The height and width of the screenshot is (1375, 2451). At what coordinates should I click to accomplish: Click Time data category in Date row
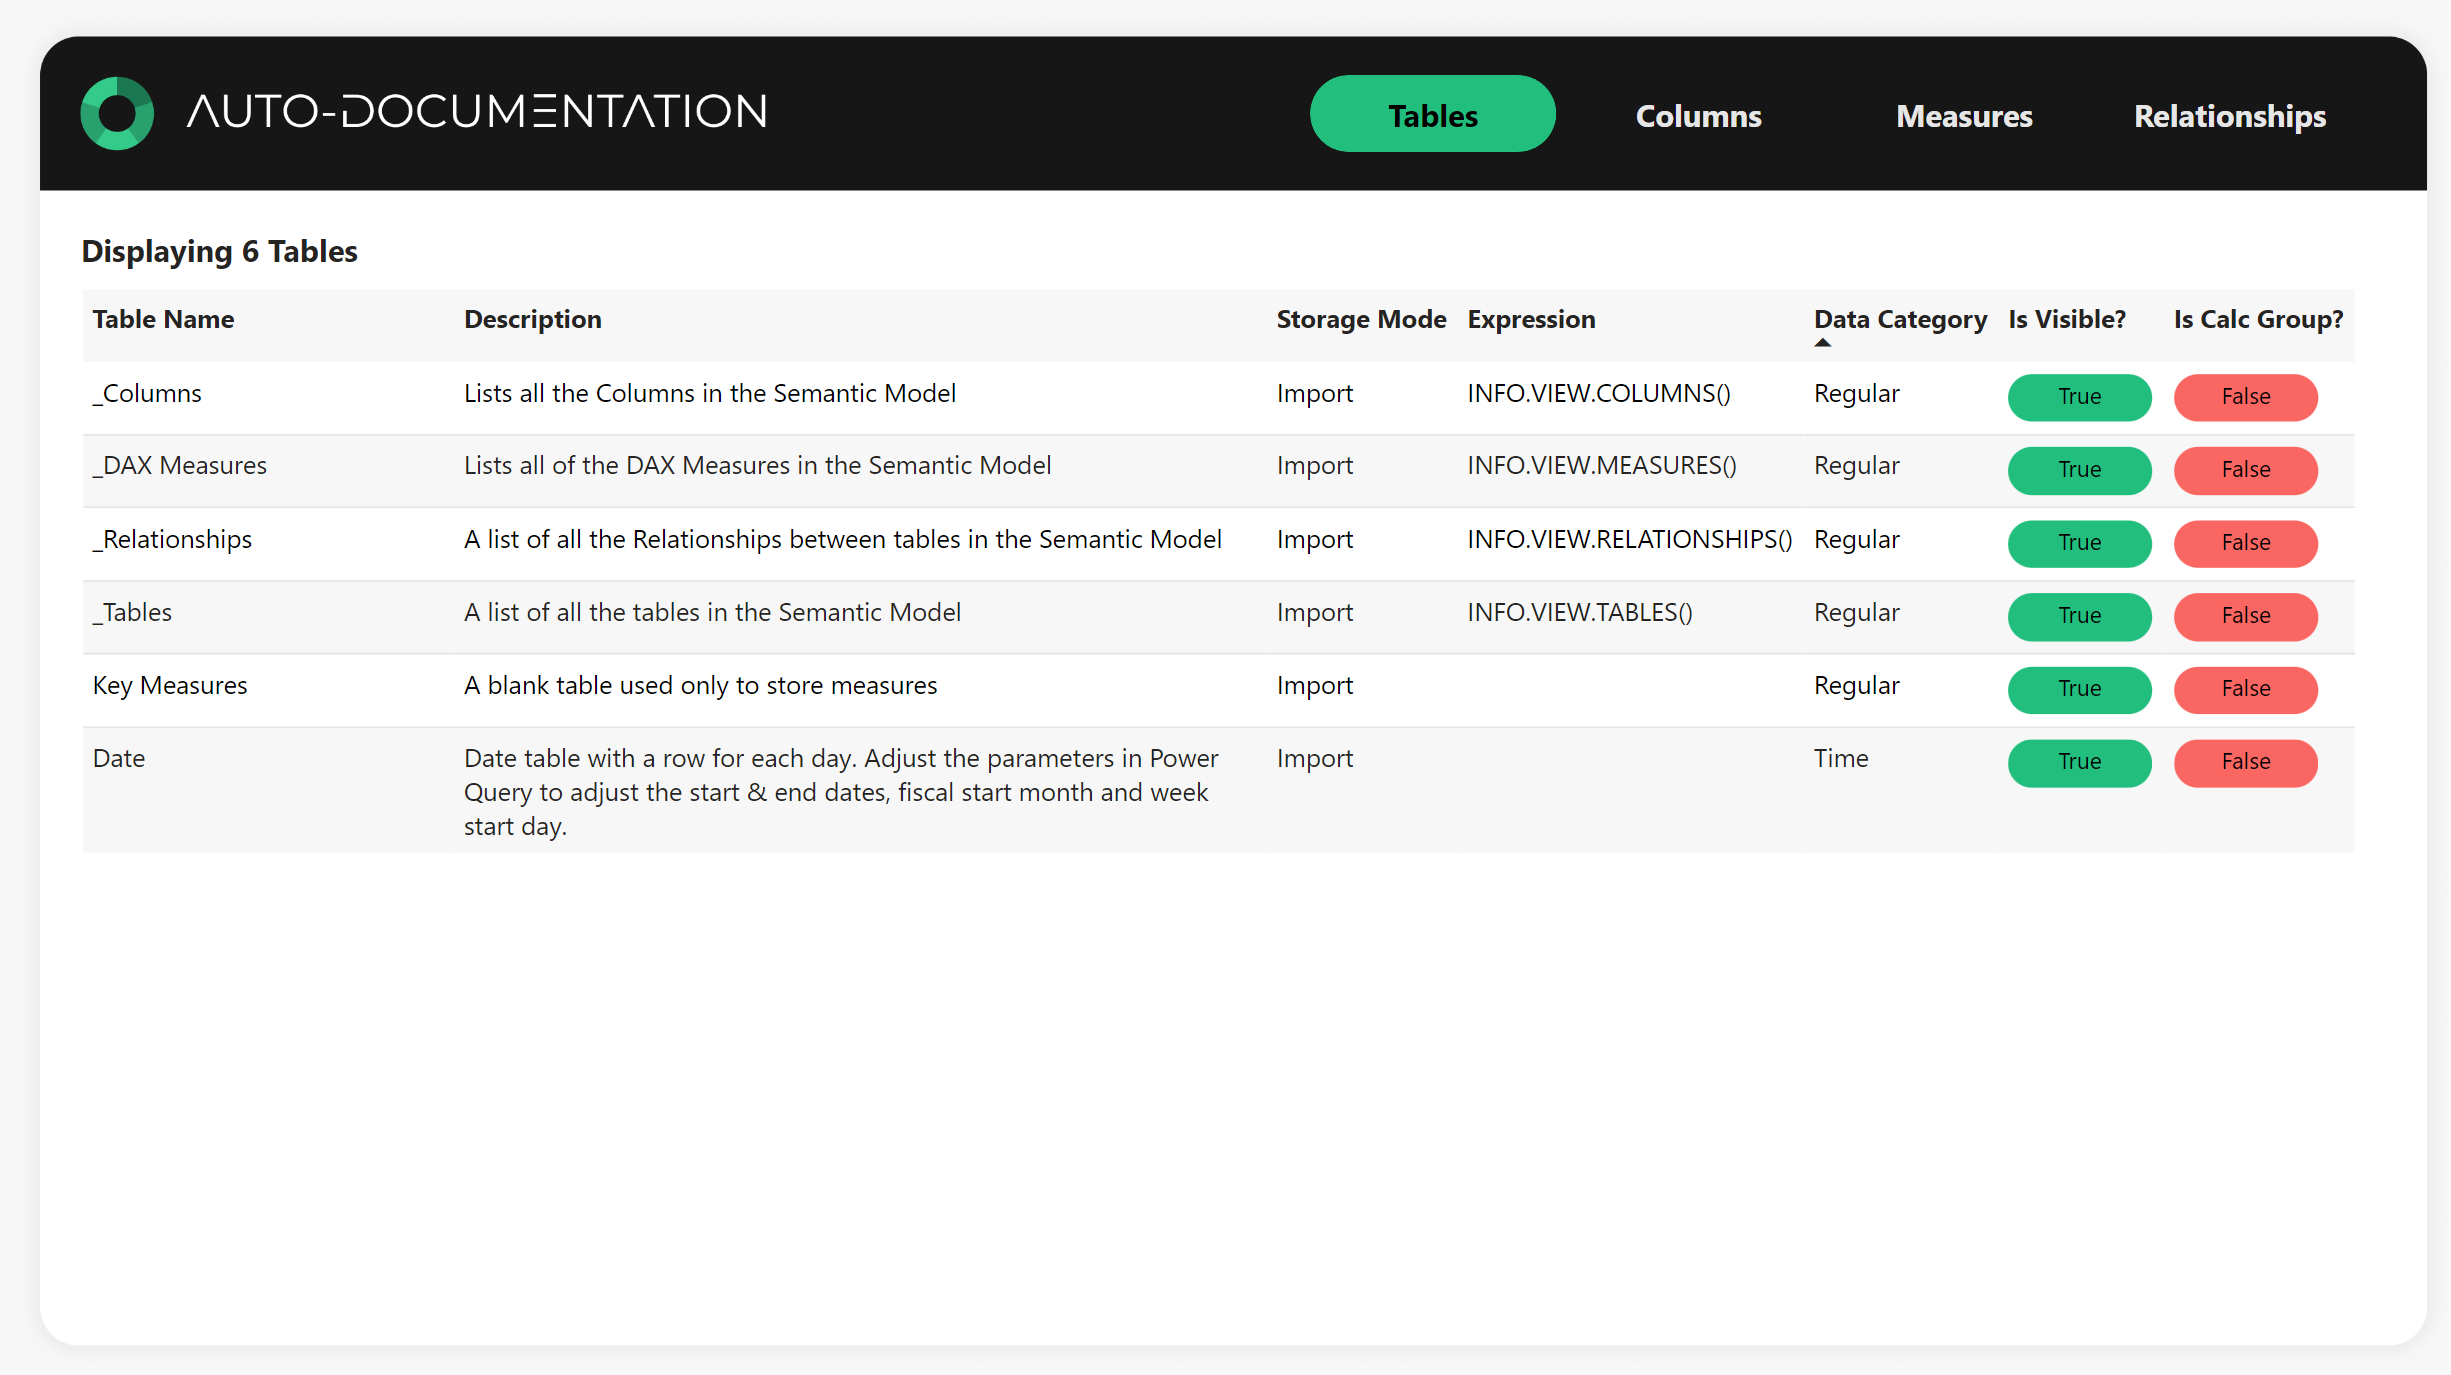coord(1840,759)
